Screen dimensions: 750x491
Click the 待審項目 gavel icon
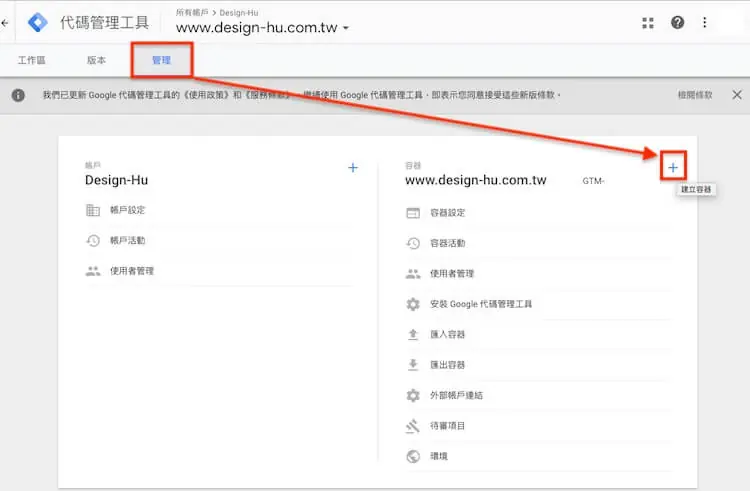(x=413, y=426)
